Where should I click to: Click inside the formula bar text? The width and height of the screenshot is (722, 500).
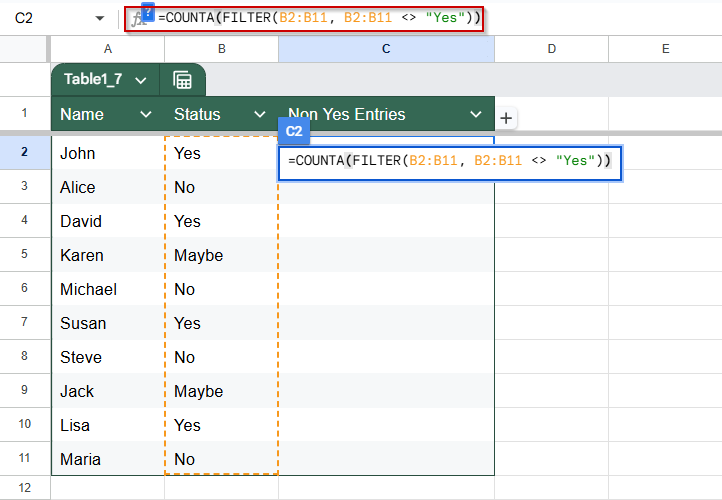point(319,18)
